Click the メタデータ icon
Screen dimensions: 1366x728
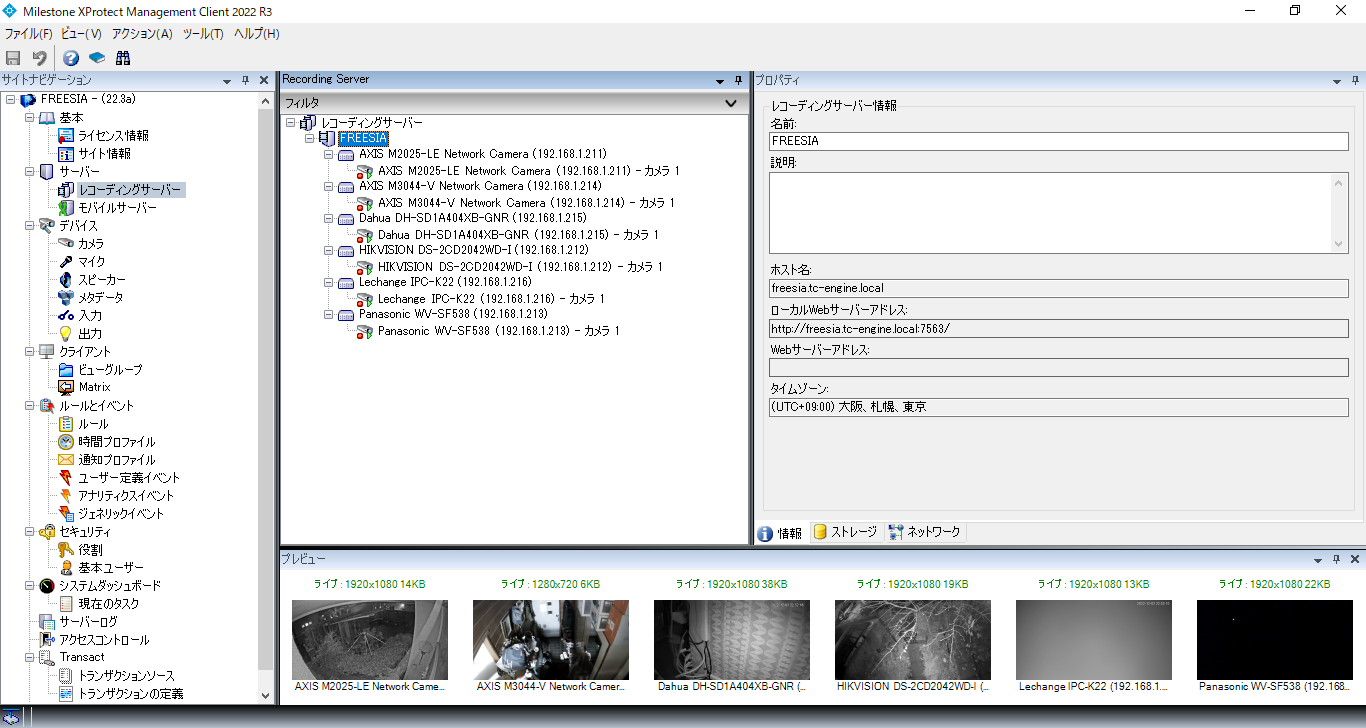point(66,298)
